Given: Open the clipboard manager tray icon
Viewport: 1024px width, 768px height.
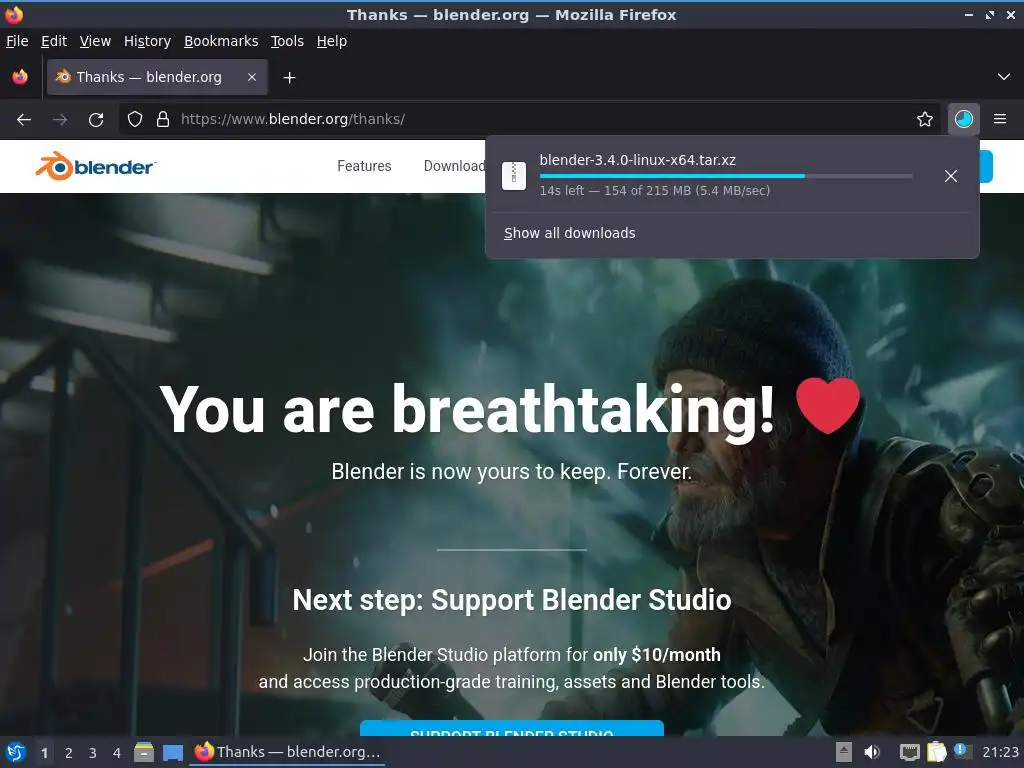Looking at the screenshot, I should [x=936, y=752].
